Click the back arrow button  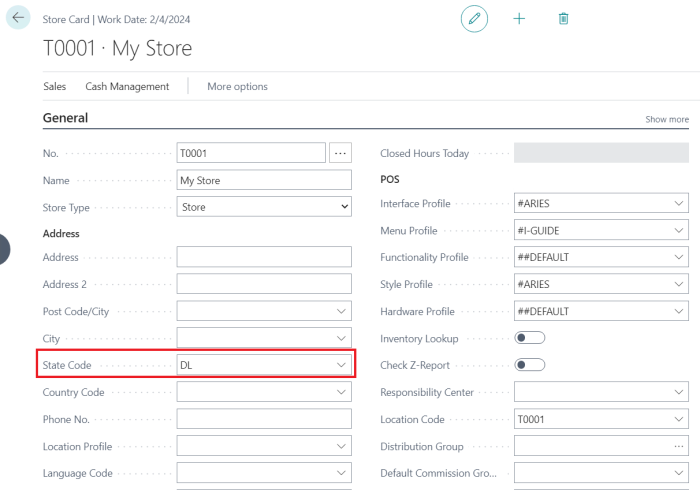point(18,19)
